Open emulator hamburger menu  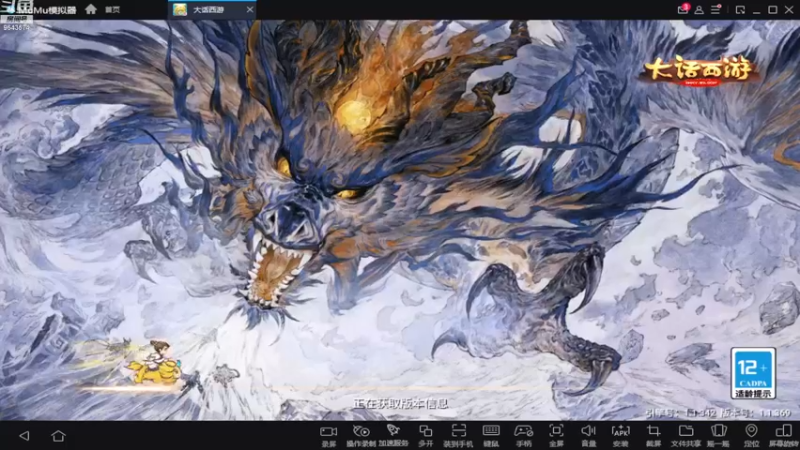click(716, 9)
